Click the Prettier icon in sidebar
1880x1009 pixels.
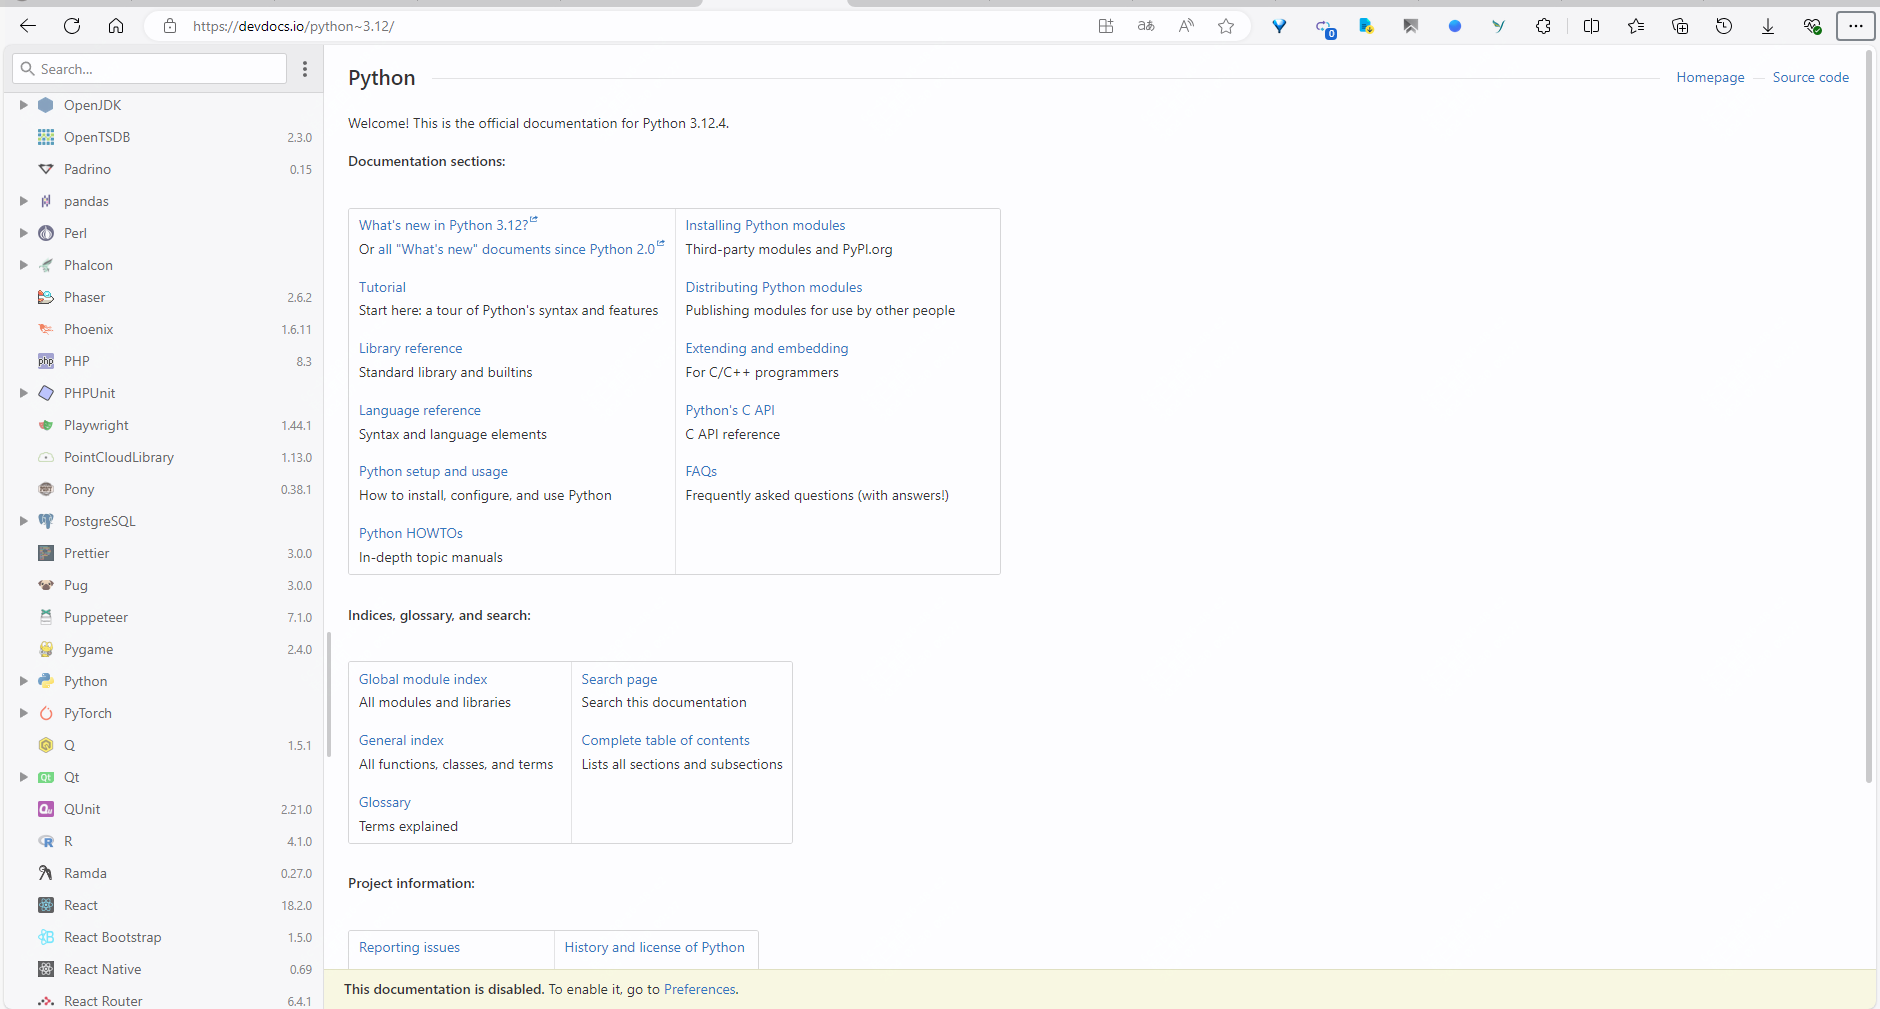[x=46, y=553]
